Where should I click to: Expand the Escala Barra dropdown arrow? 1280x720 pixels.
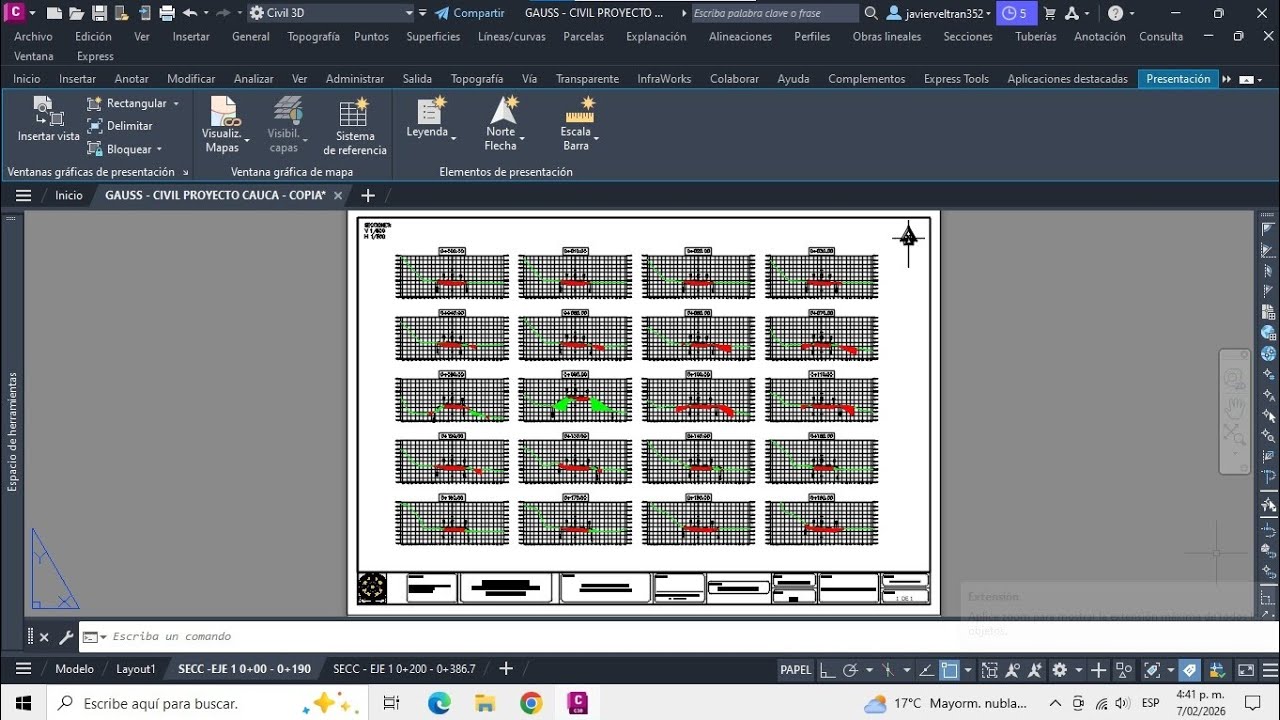point(596,141)
